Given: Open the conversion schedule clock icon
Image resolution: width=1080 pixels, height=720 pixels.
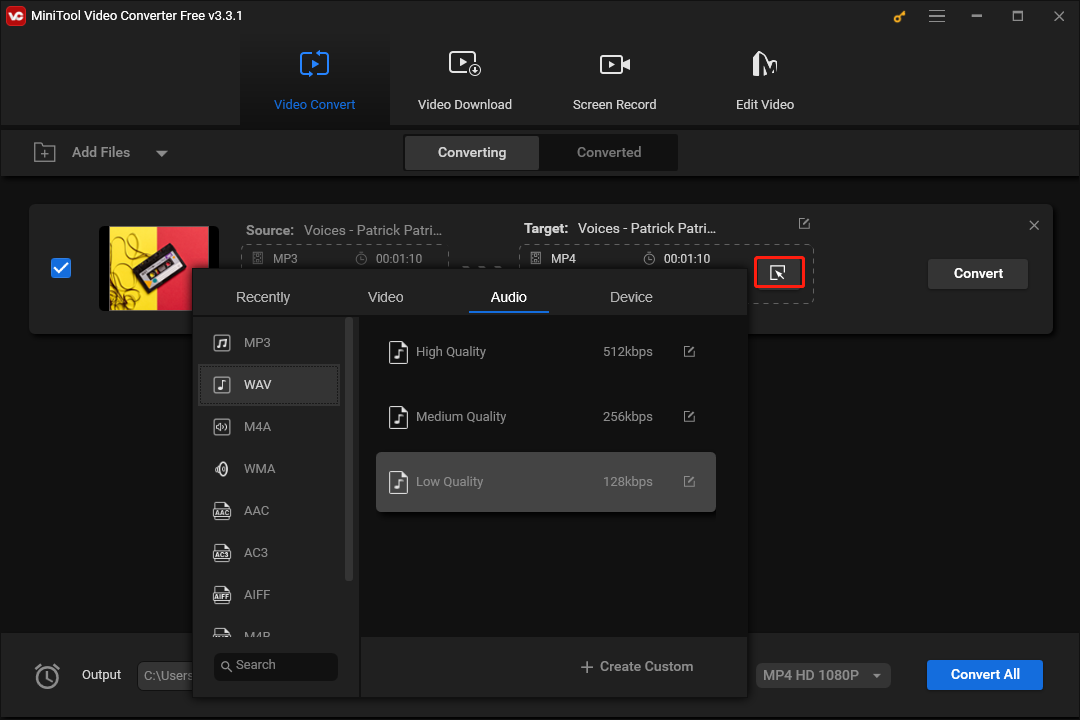Looking at the screenshot, I should [x=47, y=675].
